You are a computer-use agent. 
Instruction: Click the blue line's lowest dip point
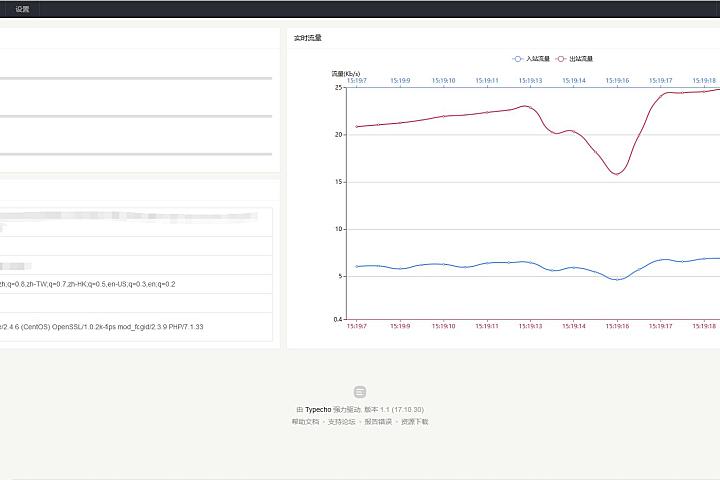617,279
